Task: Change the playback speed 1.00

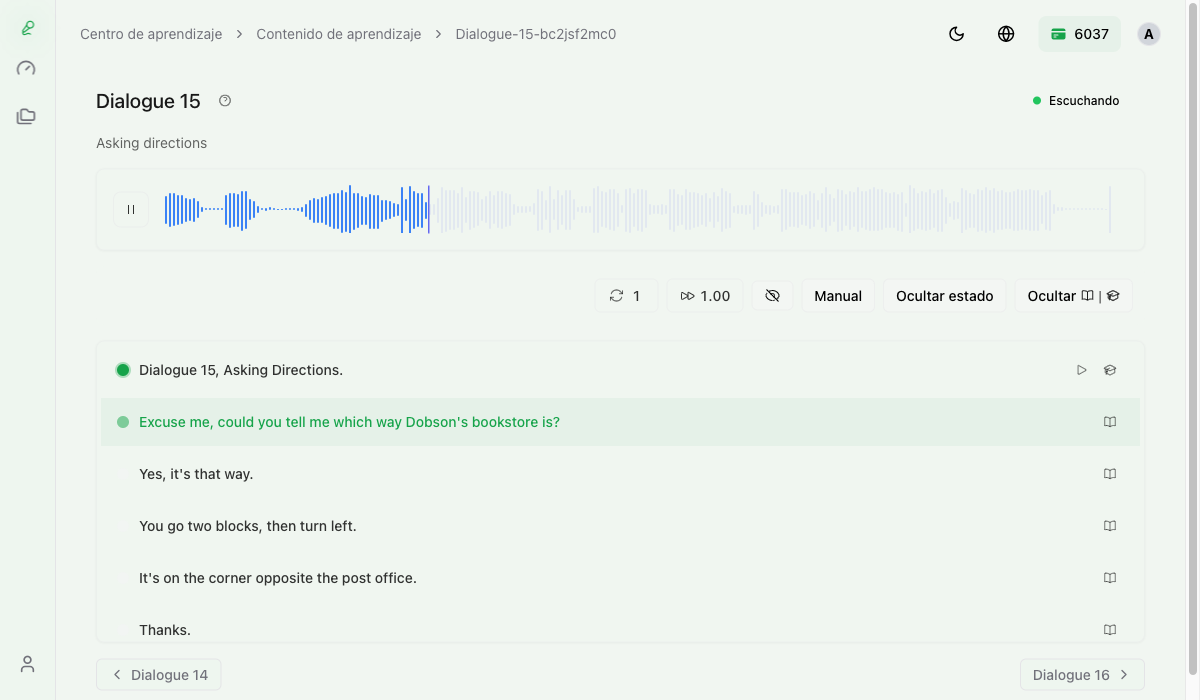Action: click(x=705, y=296)
